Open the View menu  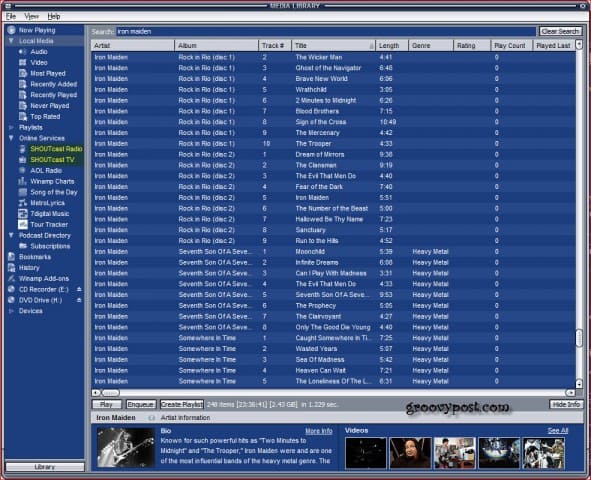32,16
